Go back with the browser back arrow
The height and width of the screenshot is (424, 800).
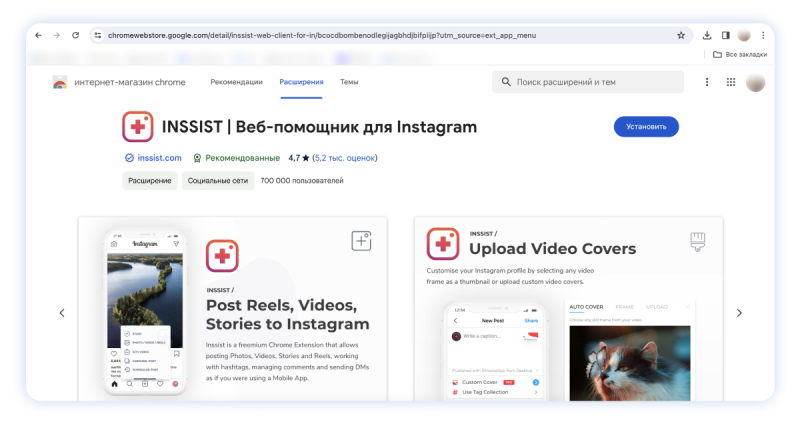coord(38,35)
